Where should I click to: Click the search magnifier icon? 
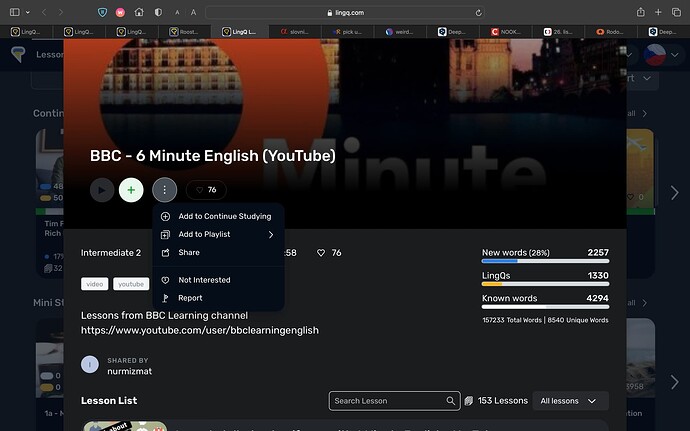[450, 401]
